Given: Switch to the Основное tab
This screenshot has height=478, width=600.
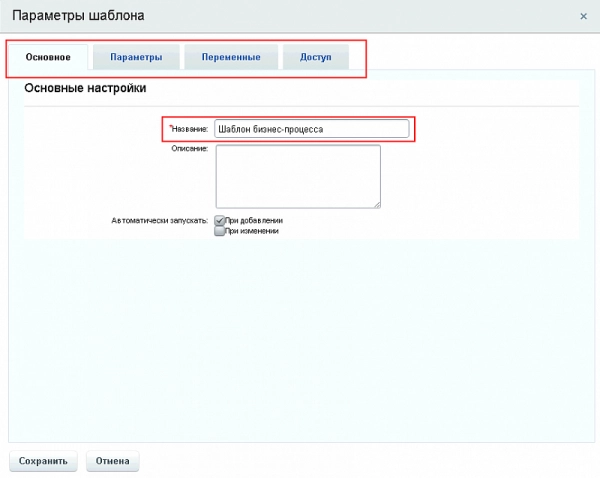Looking at the screenshot, I should click(48, 57).
